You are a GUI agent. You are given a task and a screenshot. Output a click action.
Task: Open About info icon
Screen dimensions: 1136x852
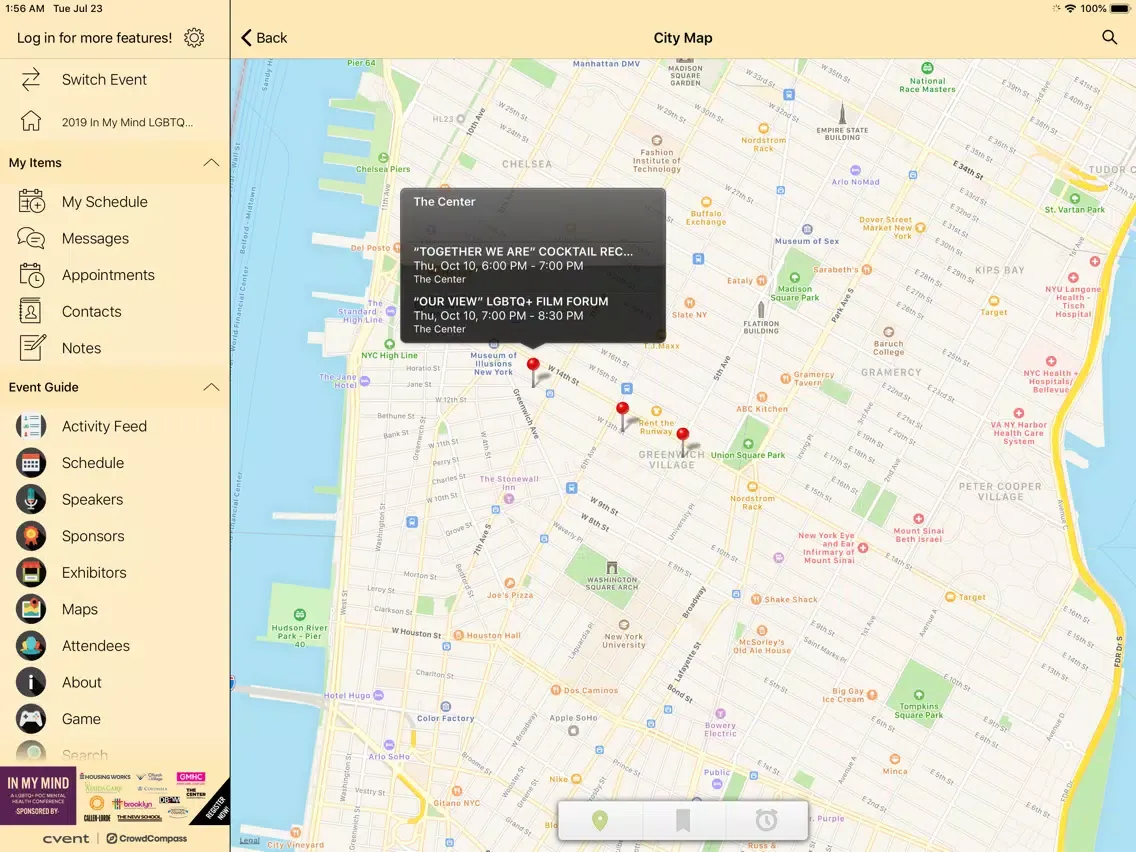31,682
